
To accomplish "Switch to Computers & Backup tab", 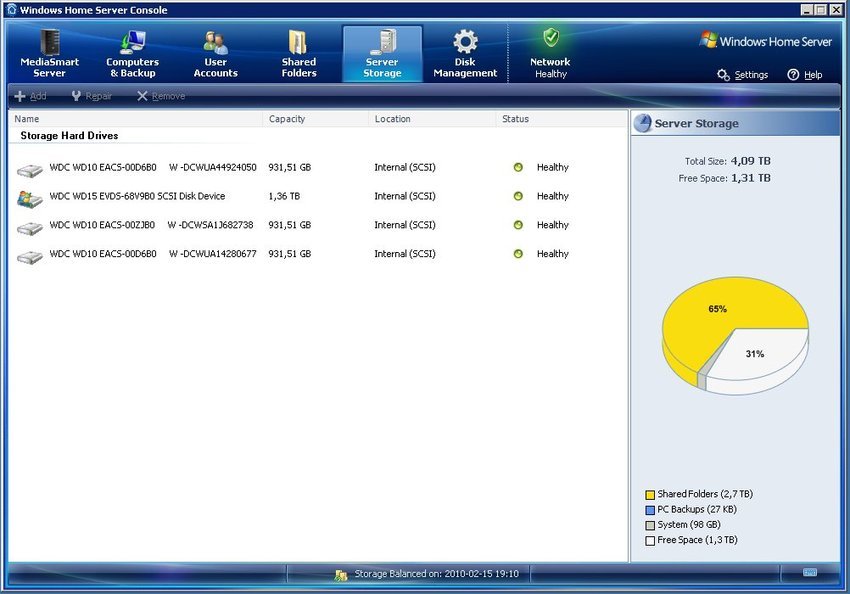I will (132, 54).
